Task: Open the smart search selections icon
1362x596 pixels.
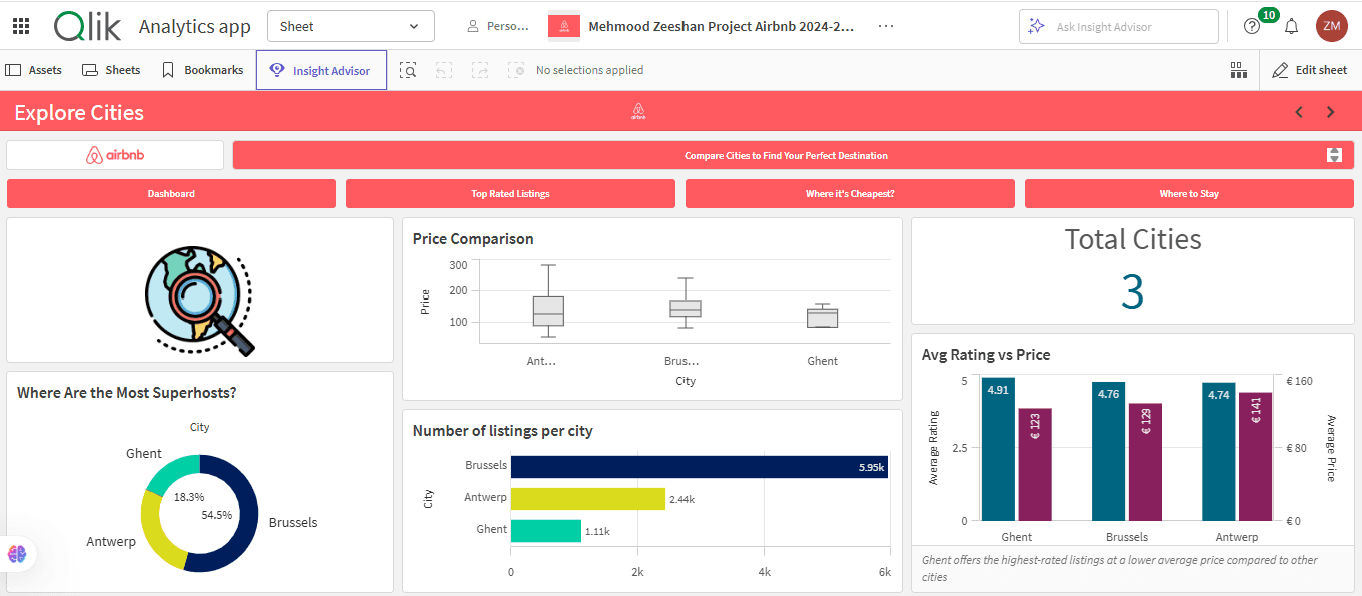Action: (408, 70)
